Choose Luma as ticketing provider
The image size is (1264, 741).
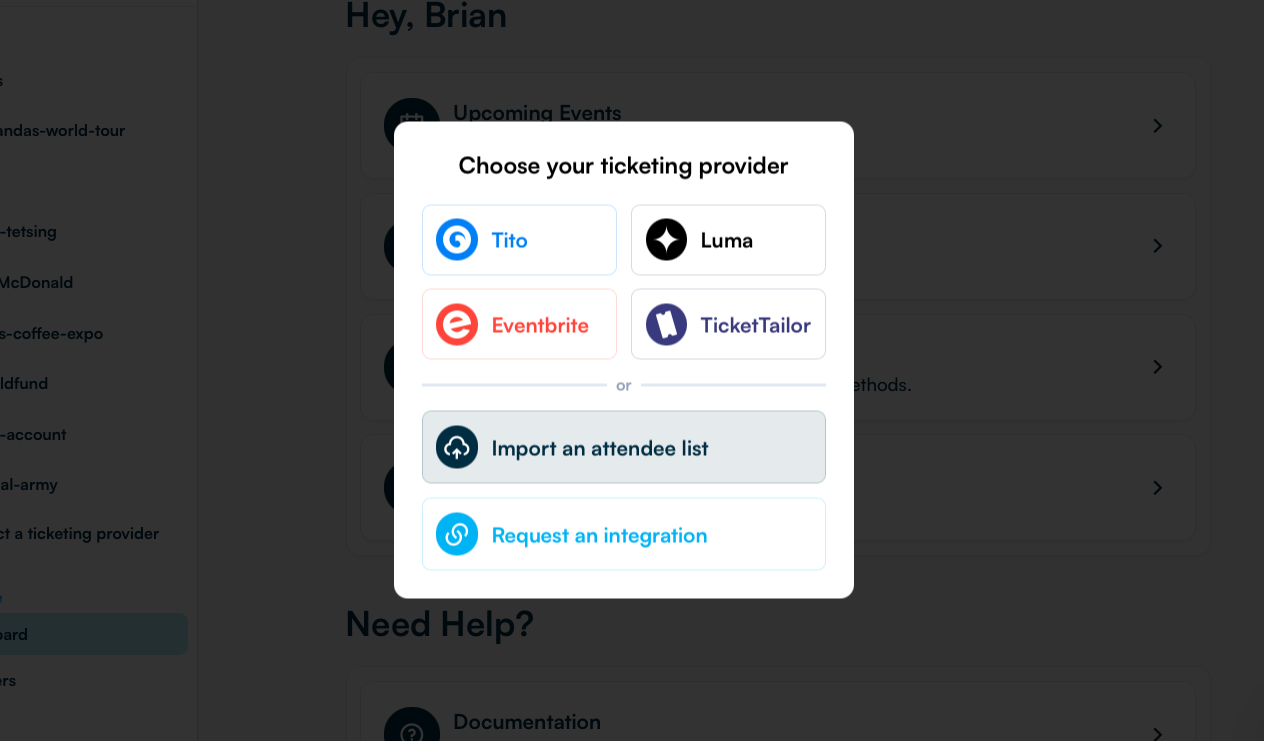coord(728,239)
